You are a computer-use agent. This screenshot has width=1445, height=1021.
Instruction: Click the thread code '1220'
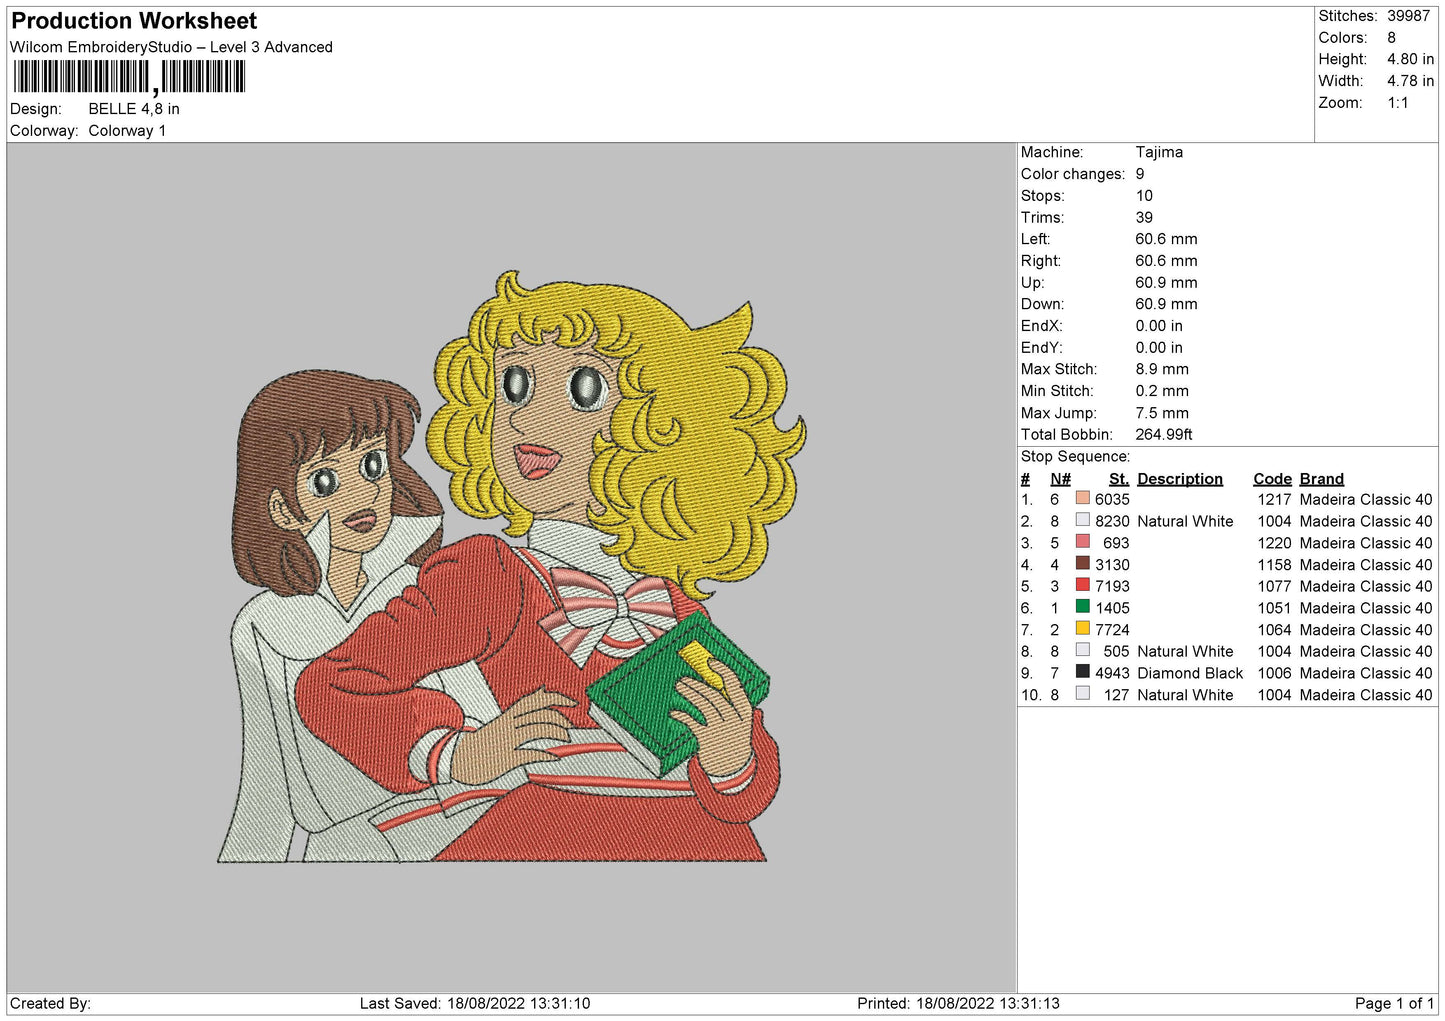1274,543
